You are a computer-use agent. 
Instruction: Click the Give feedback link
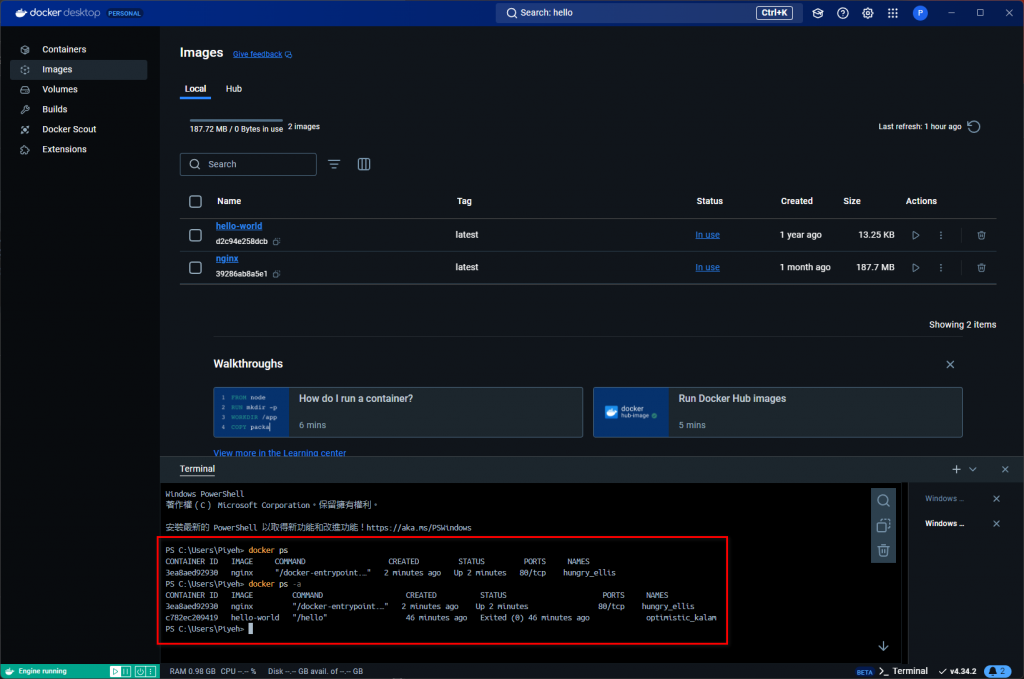262,54
